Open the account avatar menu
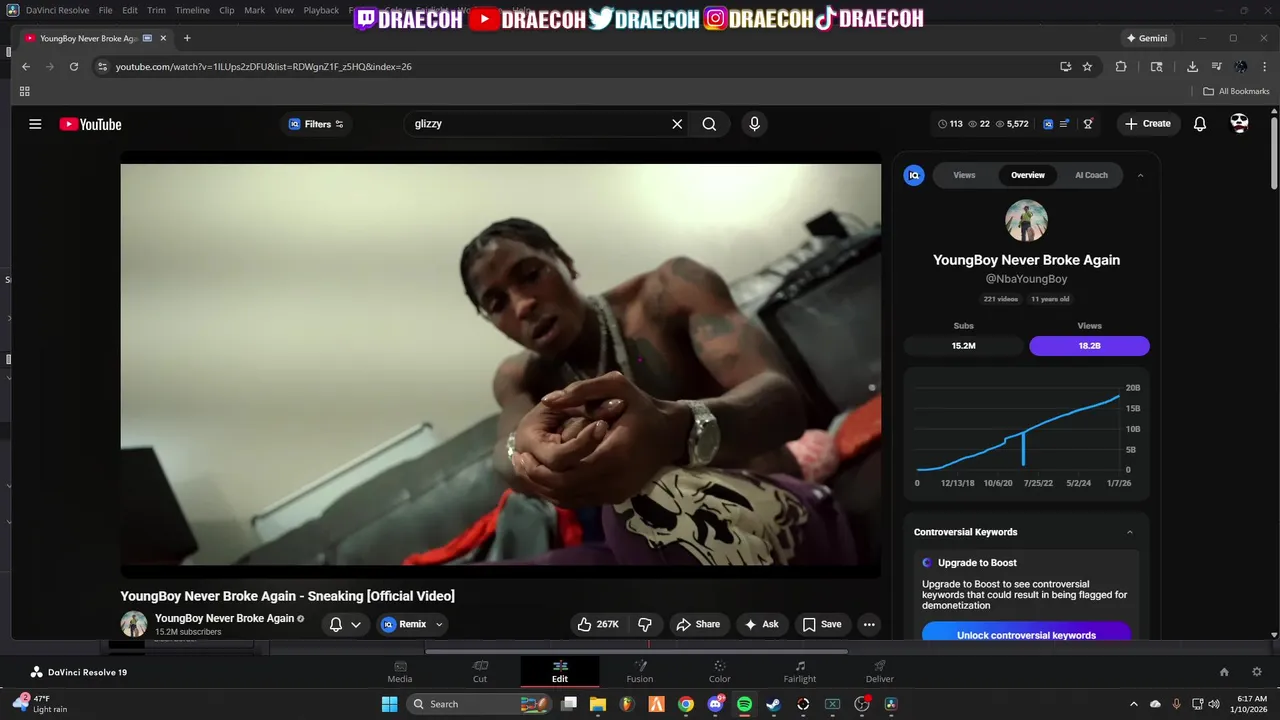The image size is (1280, 720). (1239, 123)
